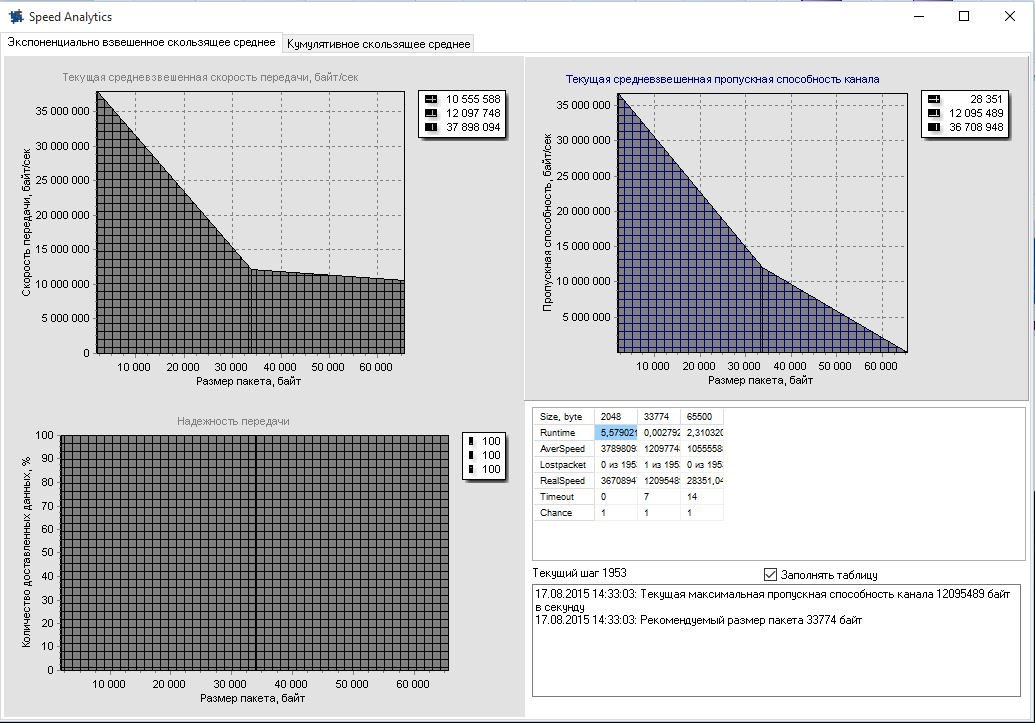
Task: Minimize the Speed Analytics window
Action: [919, 17]
